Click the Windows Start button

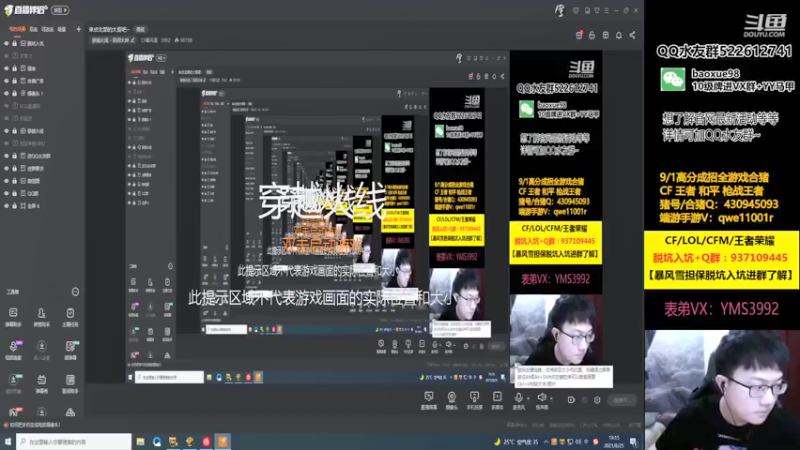click(x=8, y=442)
